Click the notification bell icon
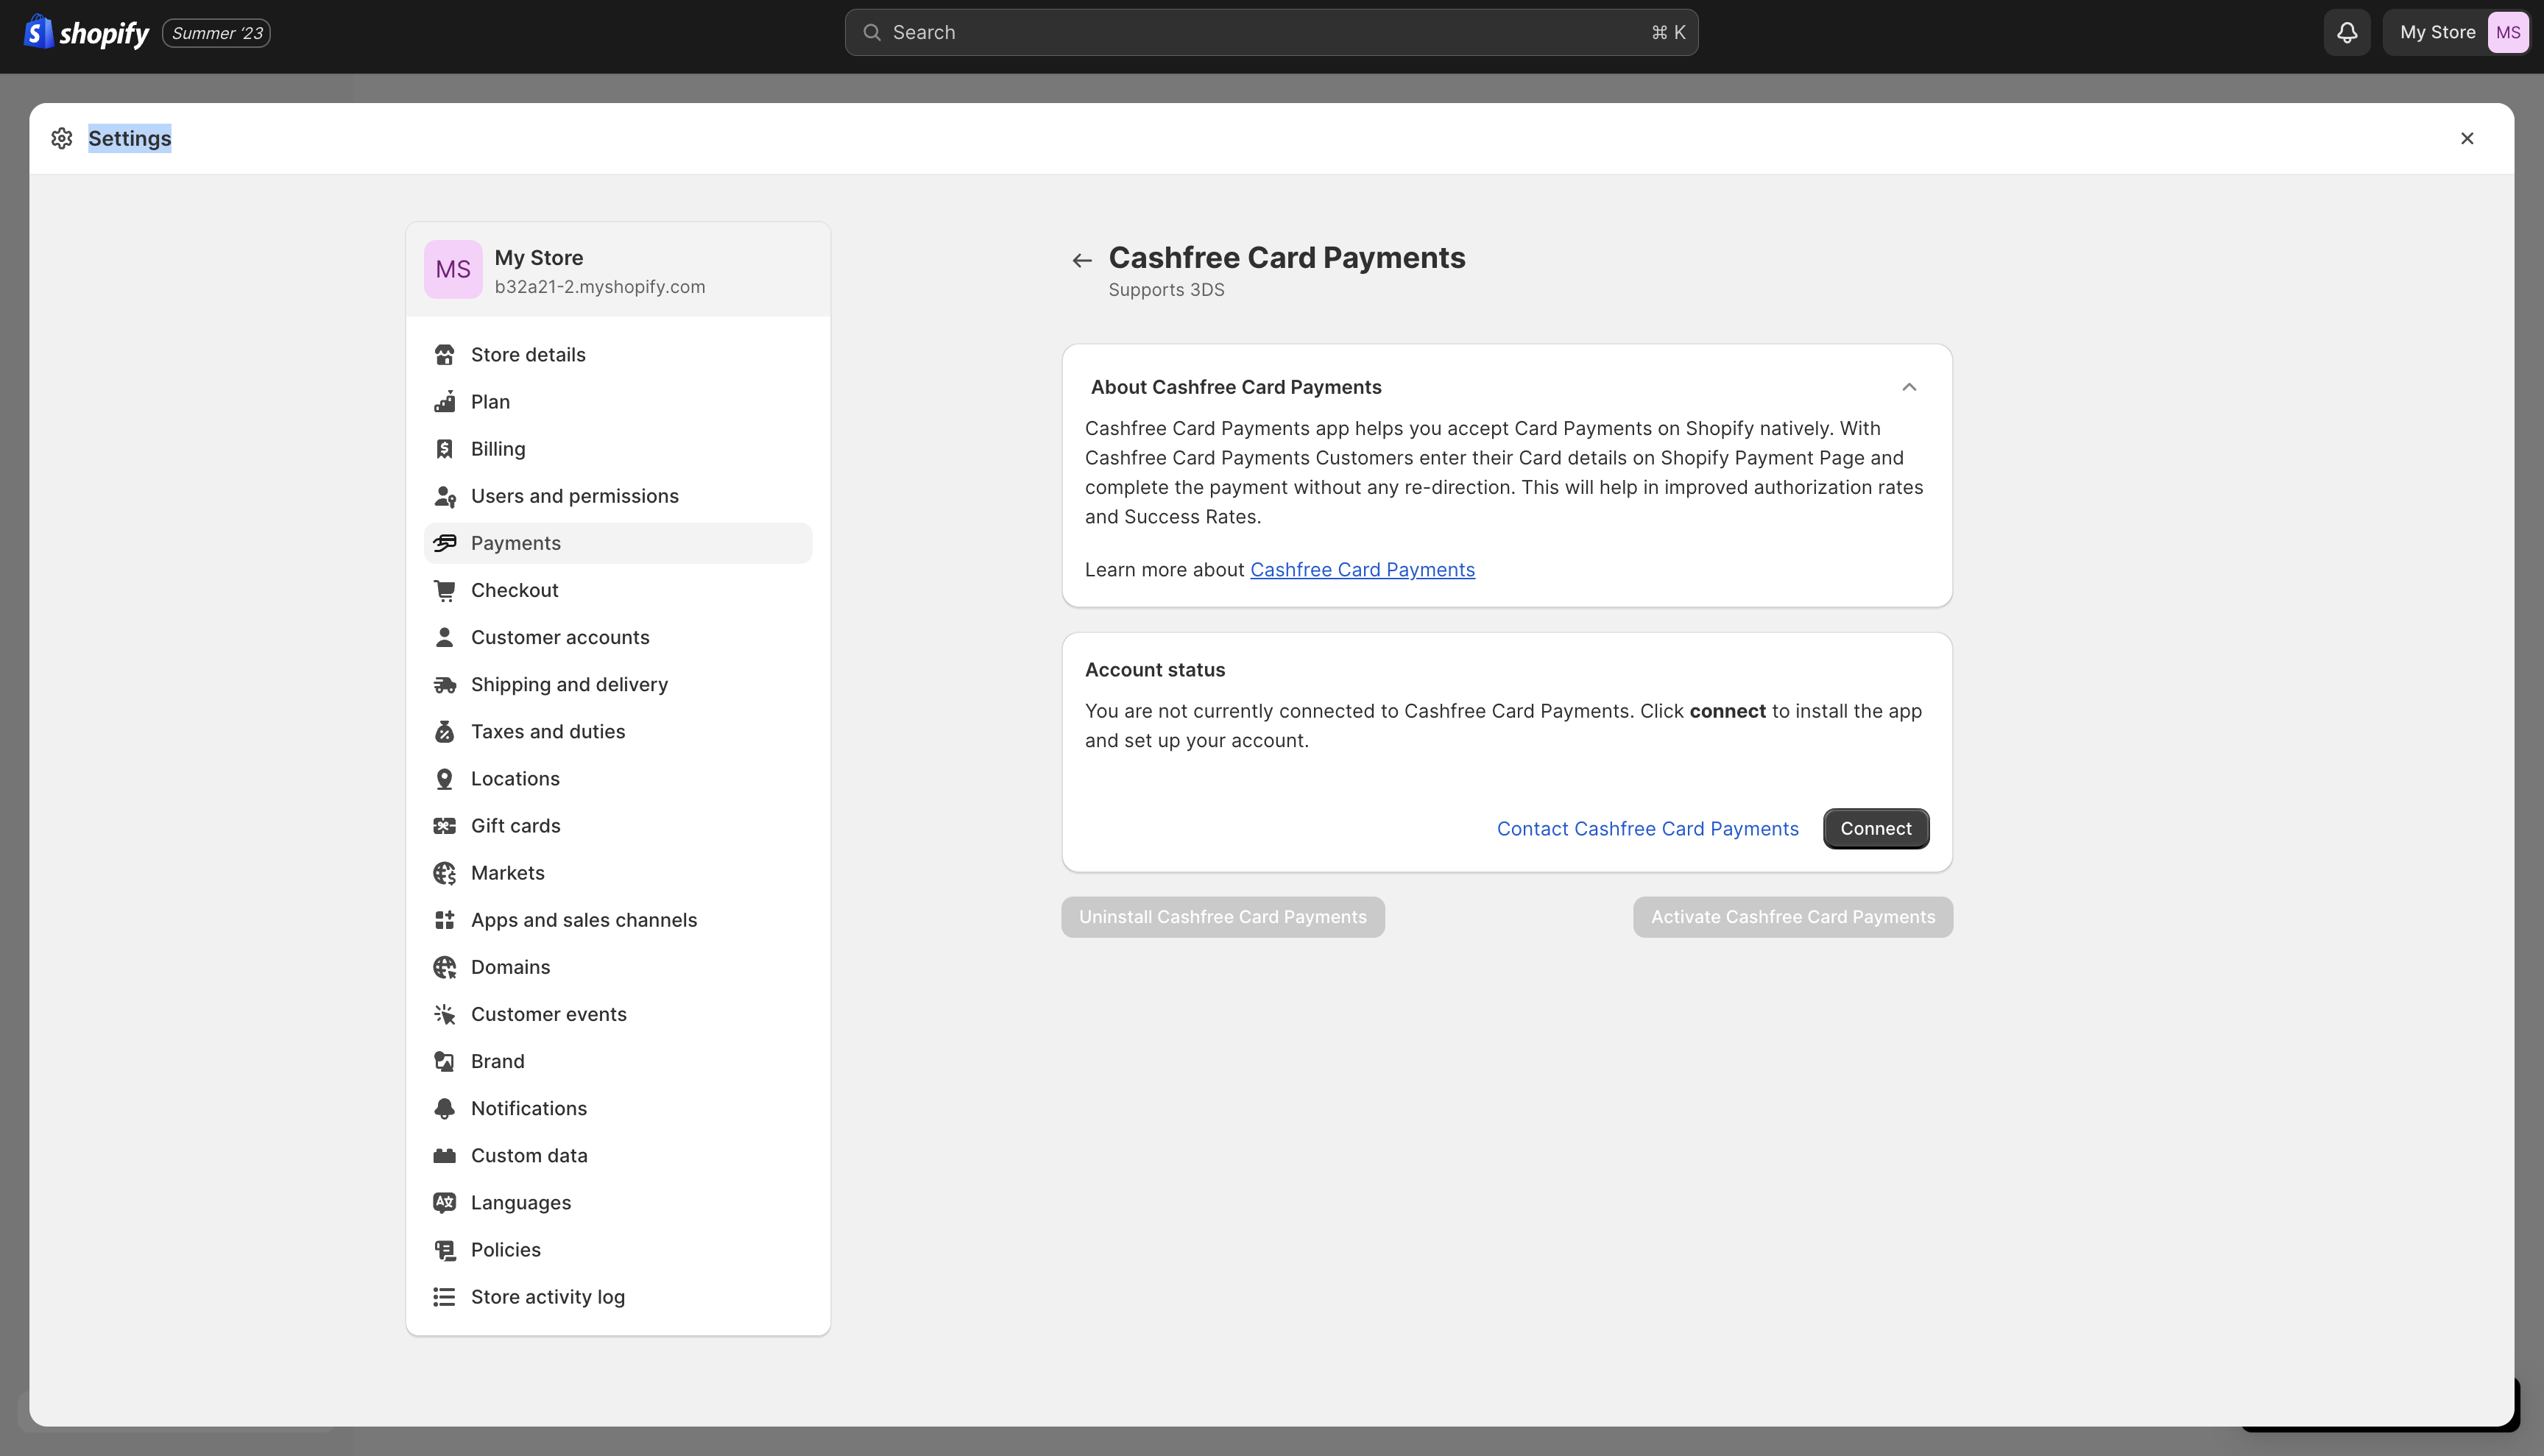The image size is (2544, 1456). click(x=2346, y=33)
